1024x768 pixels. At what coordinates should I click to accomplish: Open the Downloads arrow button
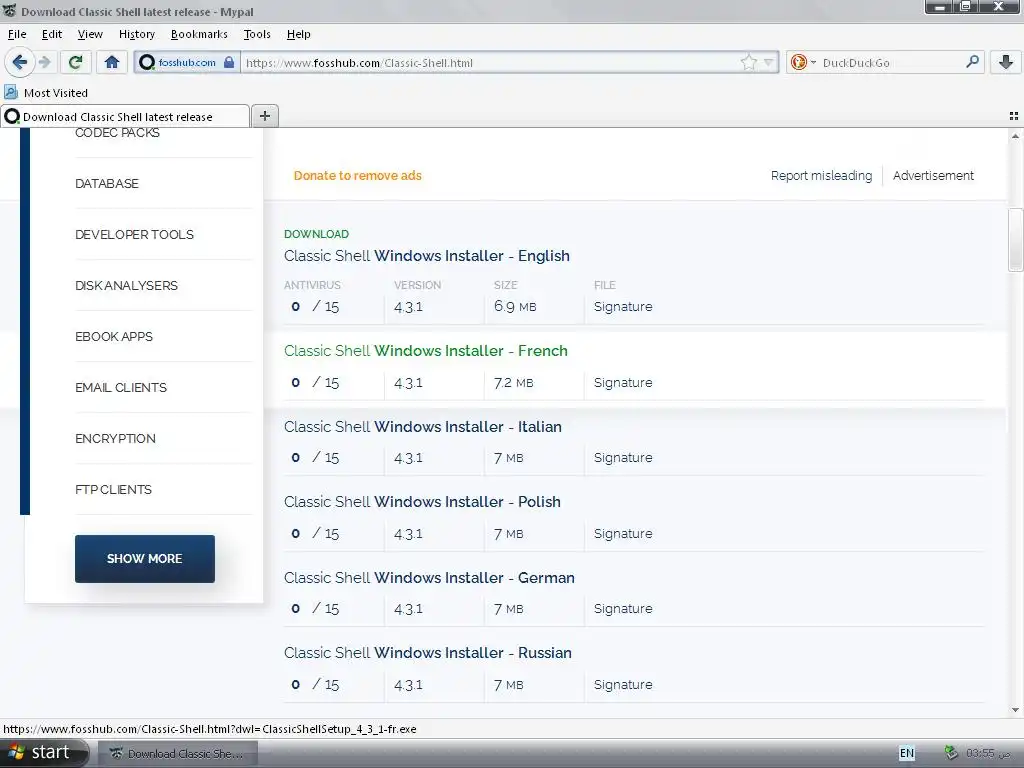pyautogui.click(x=1006, y=62)
